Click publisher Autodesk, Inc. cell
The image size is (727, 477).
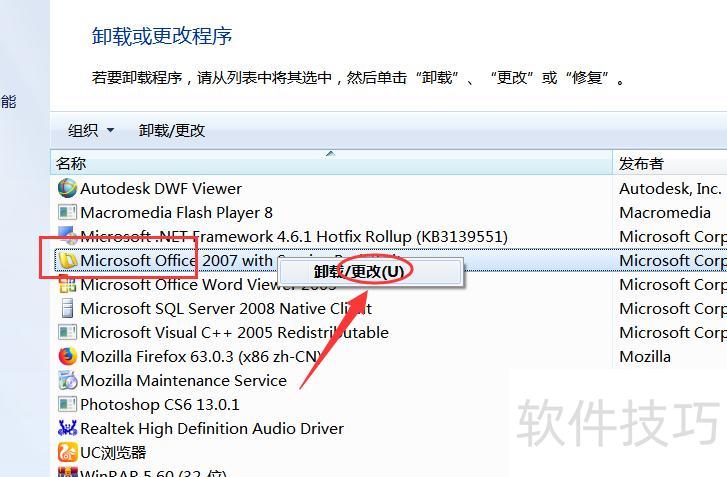coord(670,189)
